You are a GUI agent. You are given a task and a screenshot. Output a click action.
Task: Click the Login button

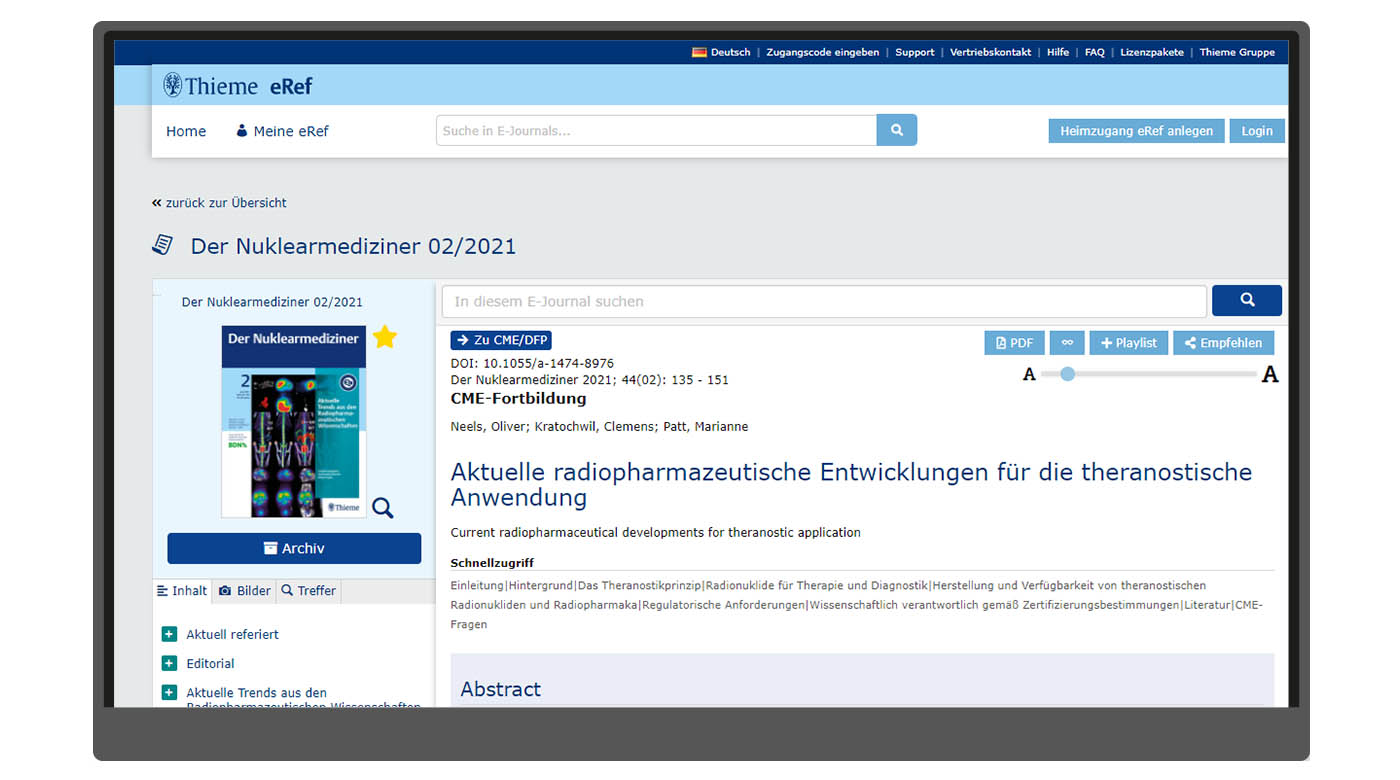click(x=1256, y=131)
